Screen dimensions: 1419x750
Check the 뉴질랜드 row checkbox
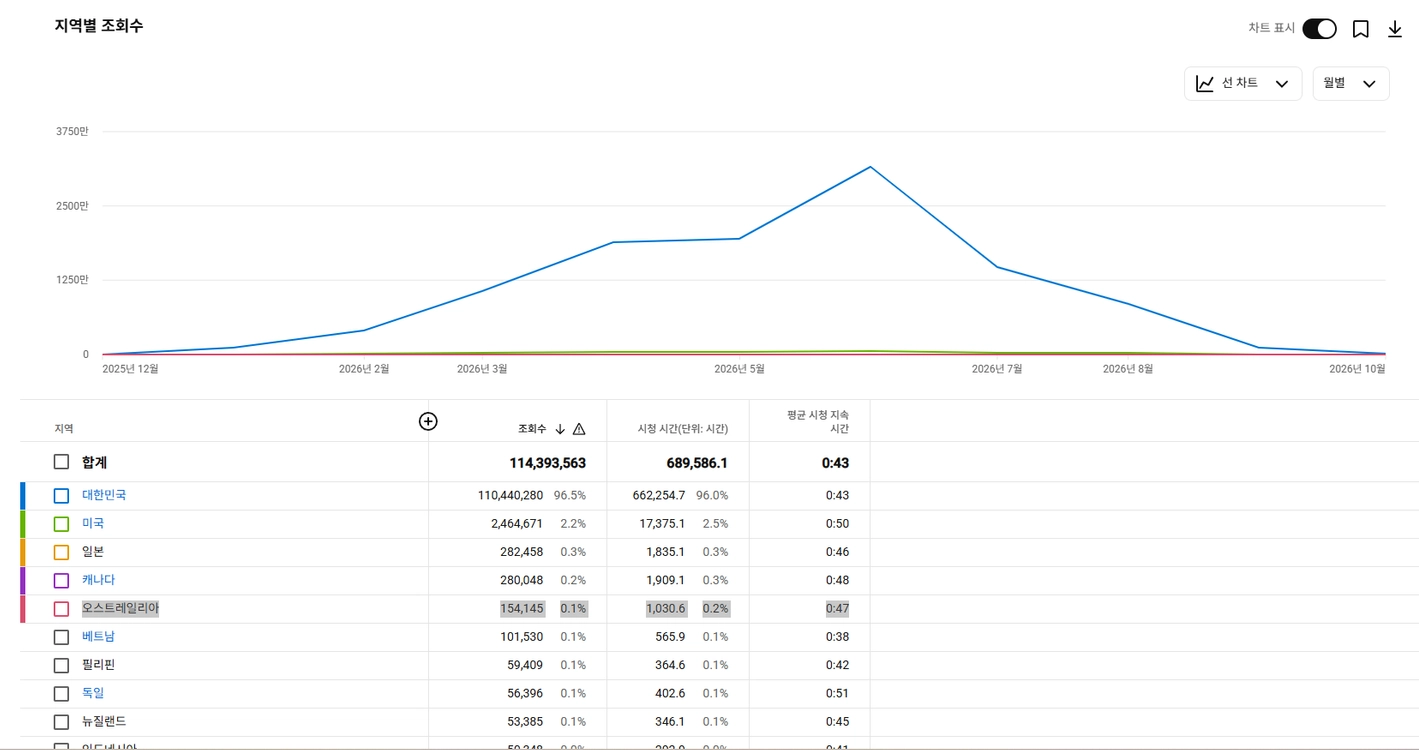tap(62, 722)
